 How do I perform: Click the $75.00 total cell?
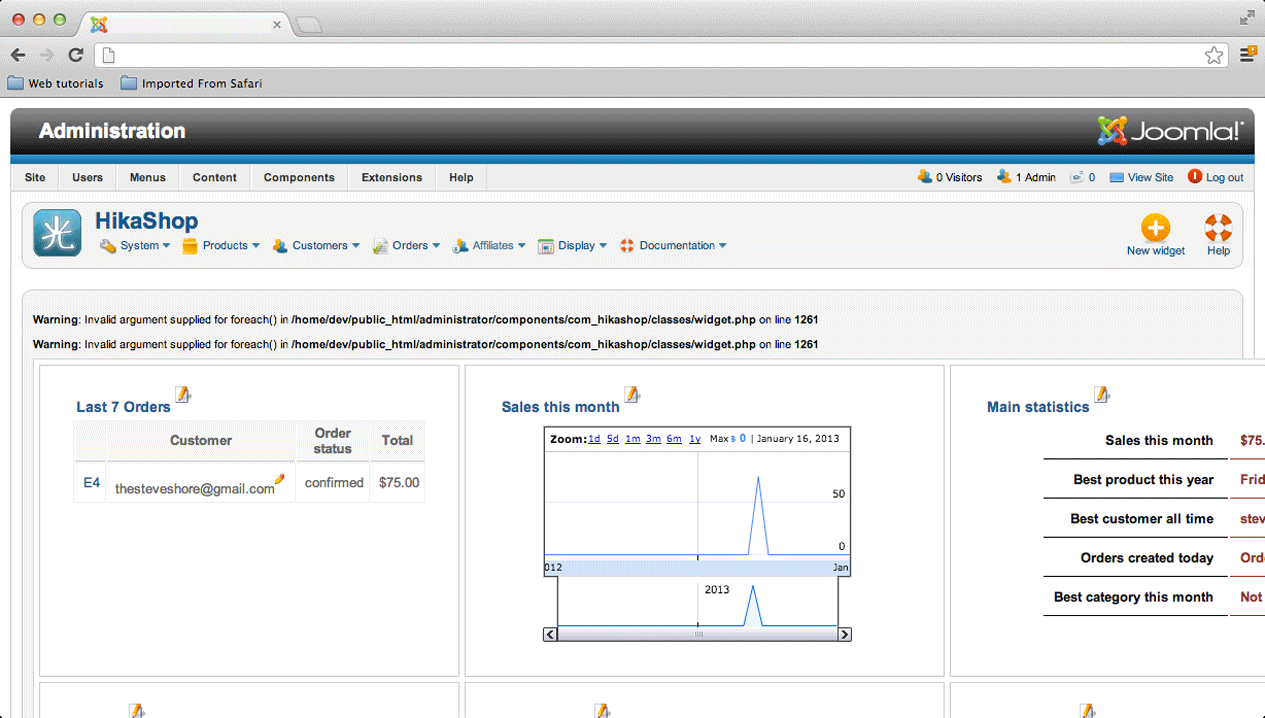pos(399,483)
